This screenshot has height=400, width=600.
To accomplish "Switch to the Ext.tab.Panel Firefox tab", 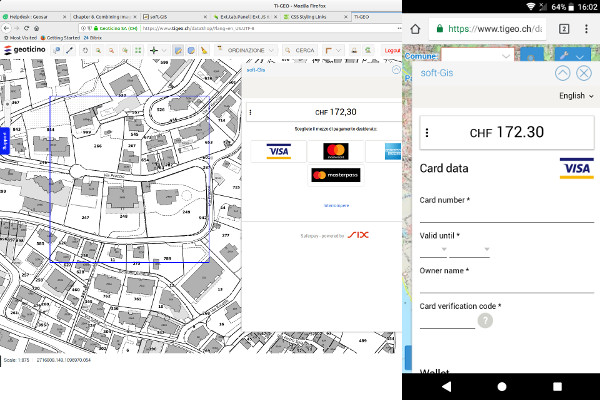I will click(x=245, y=17).
